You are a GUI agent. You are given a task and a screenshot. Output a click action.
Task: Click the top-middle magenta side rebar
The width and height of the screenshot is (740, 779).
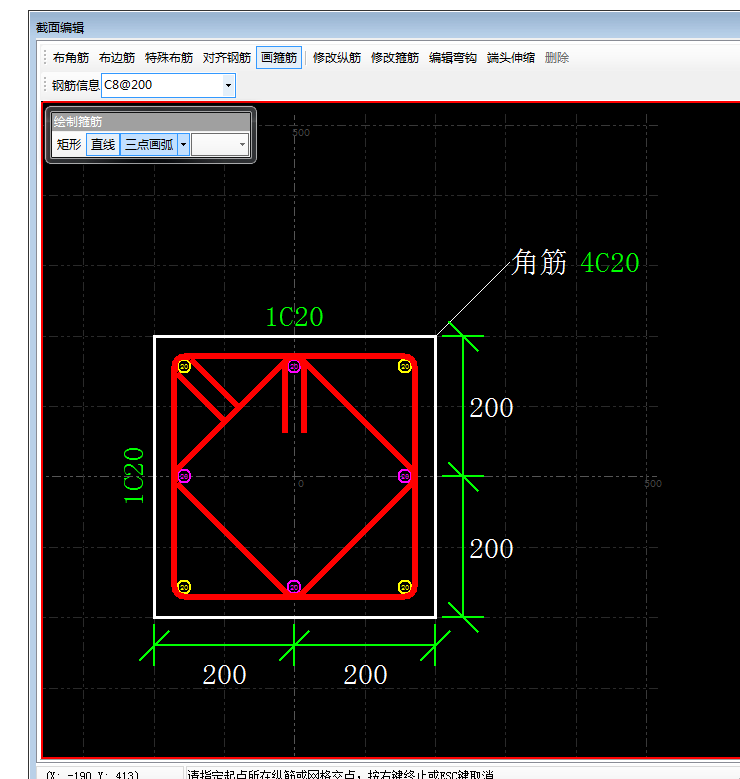[x=294, y=367]
